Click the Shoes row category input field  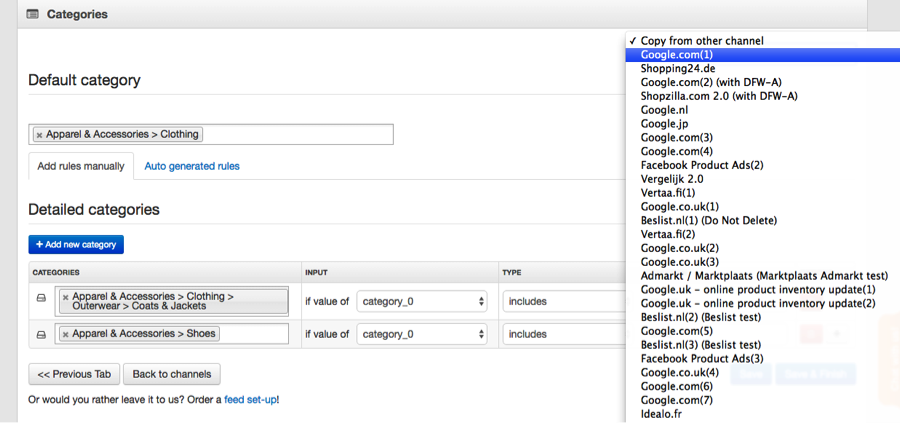[172, 334]
